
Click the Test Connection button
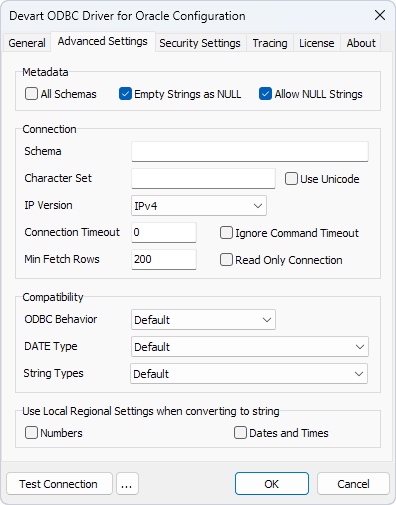(59, 484)
